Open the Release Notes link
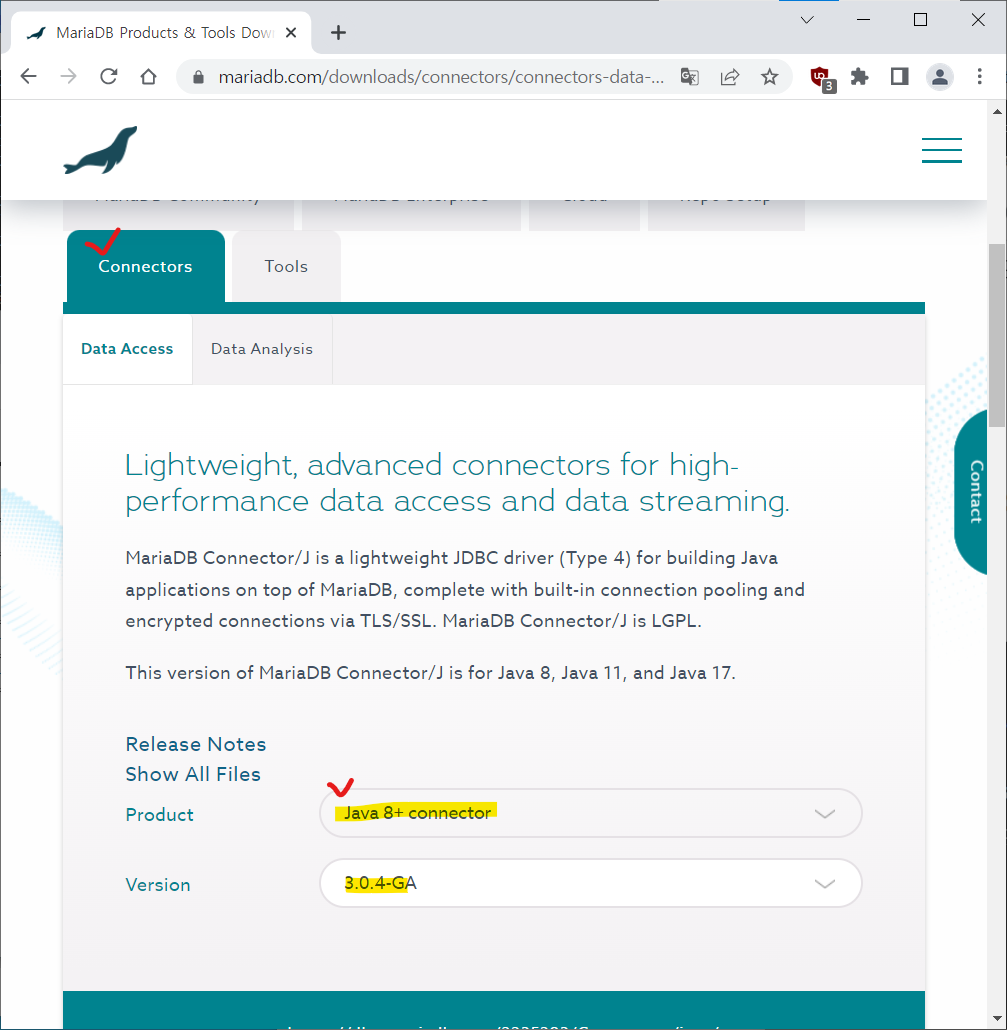 196,744
